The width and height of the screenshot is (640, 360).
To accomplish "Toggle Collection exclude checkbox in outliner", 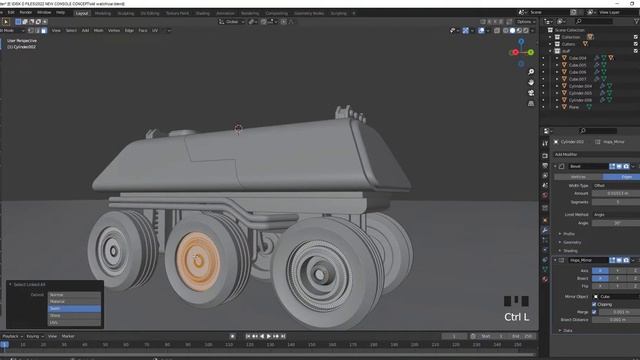I will (x=636, y=37).
